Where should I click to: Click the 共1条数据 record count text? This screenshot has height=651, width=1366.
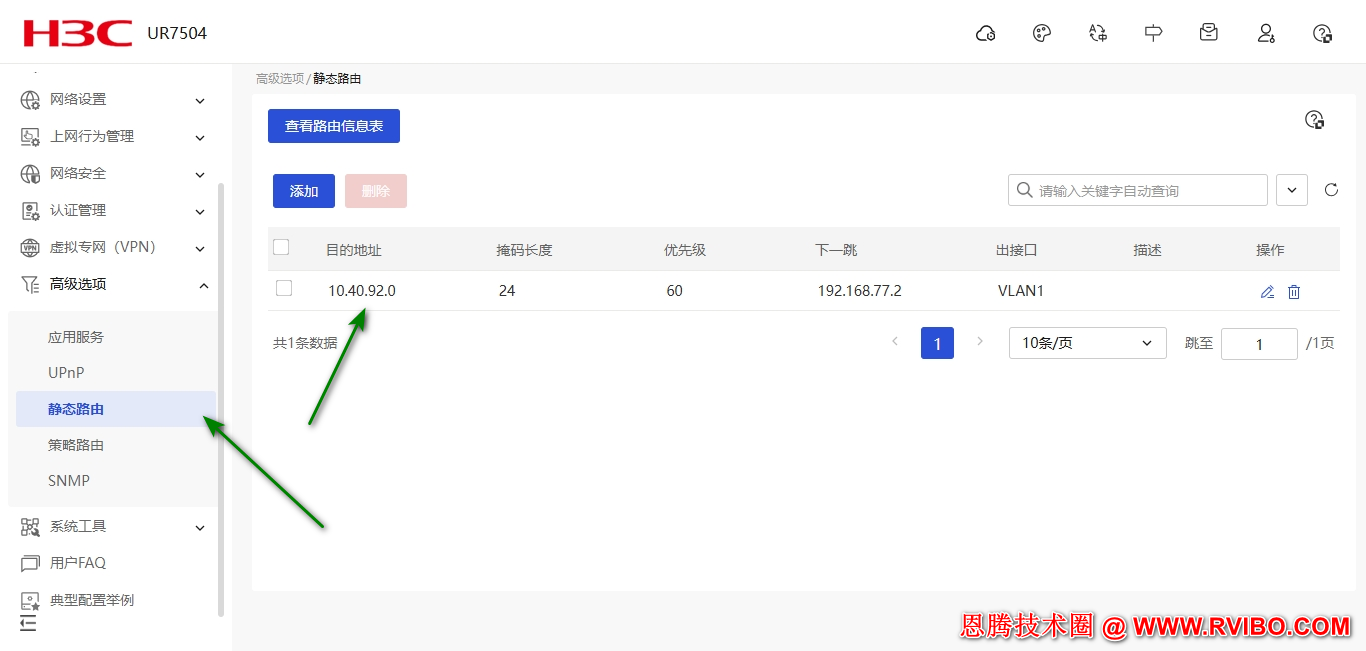coord(305,343)
